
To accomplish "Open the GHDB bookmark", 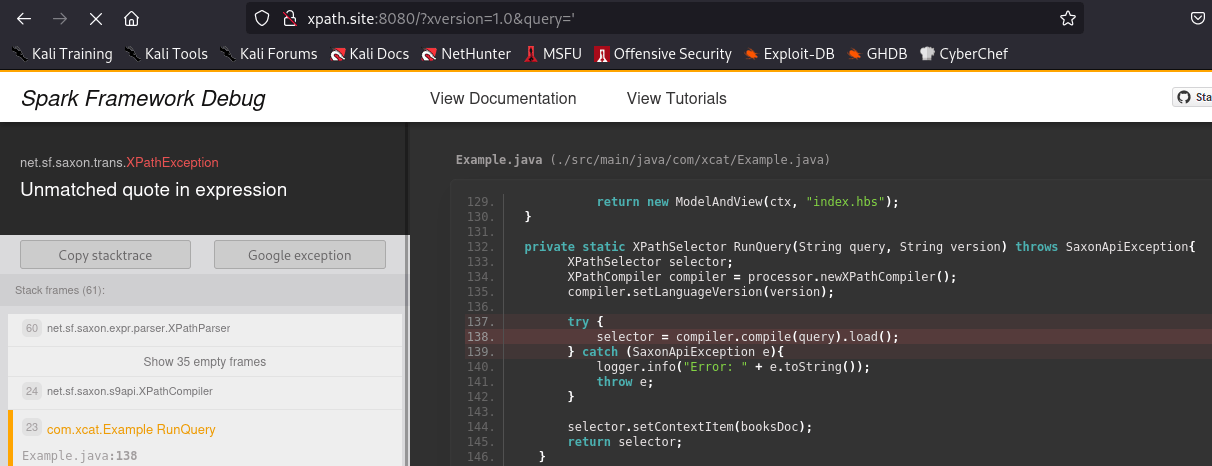I will [877, 54].
